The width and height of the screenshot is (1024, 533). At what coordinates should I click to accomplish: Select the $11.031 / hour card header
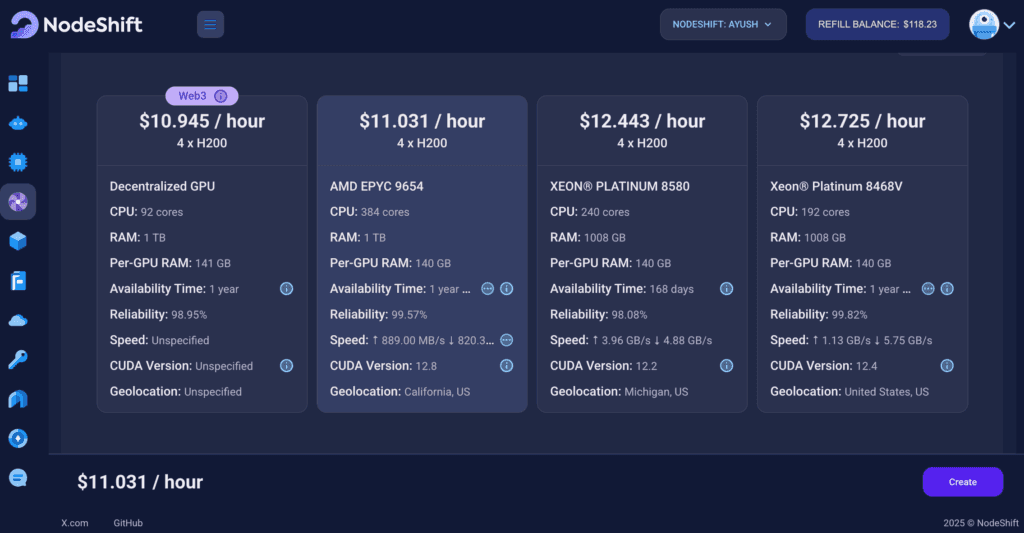pyautogui.click(x=422, y=131)
